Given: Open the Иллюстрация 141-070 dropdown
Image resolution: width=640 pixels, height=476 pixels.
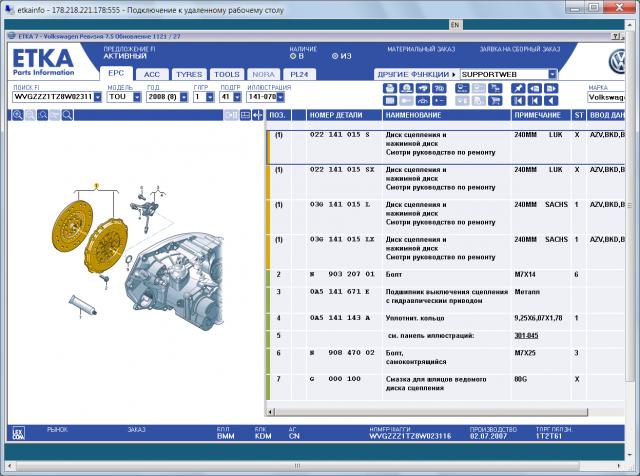Looking at the screenshot, I should click(x=280, y=97).
